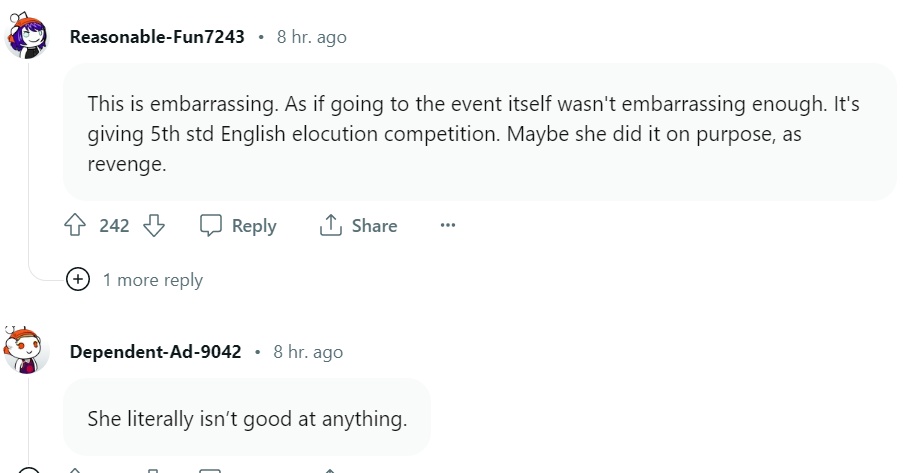The image size is (922, 473).
Task: Downvote the Reasonable-Fun7243 comment
Action: pos(154,226)
